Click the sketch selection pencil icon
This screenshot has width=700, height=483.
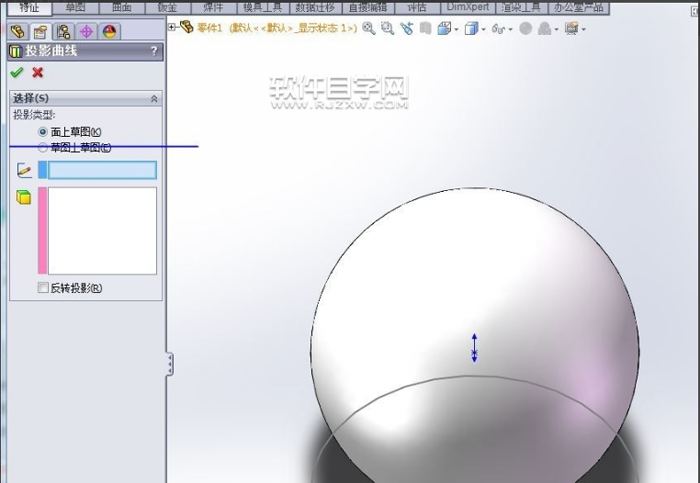click(24, 170)
